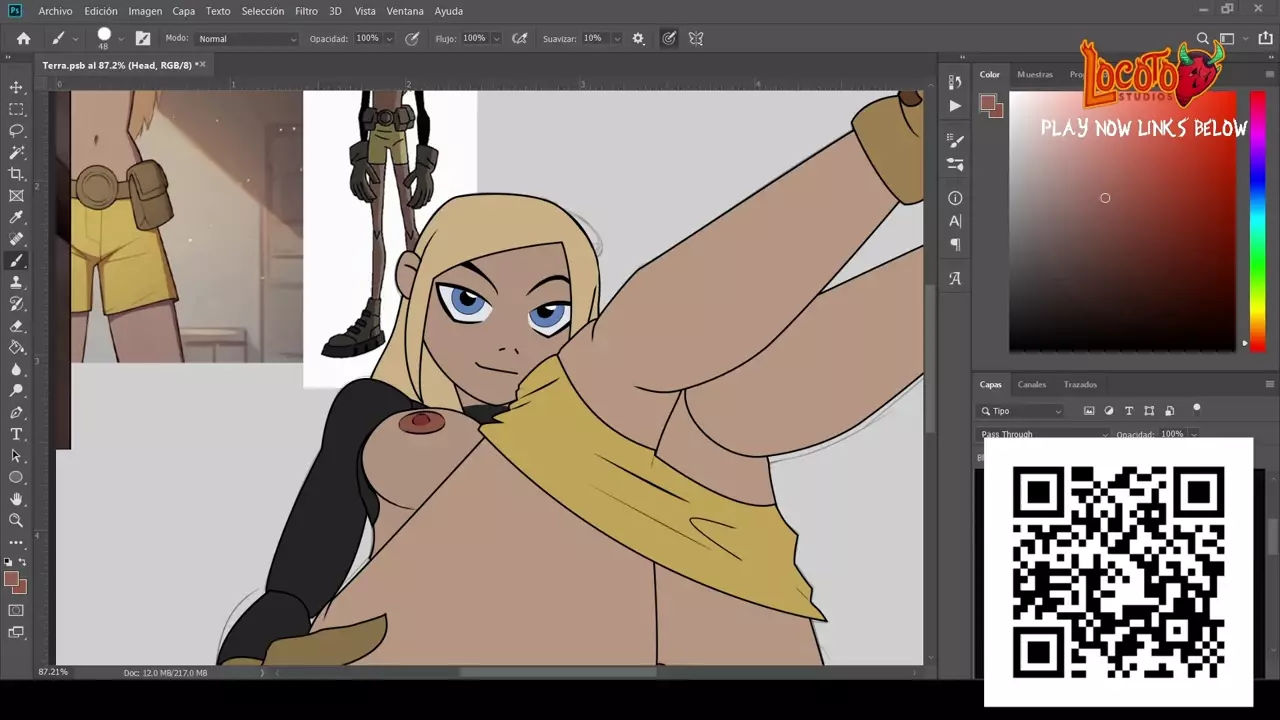Choose the Eyedropper tool
Screen dimensions: 1280x720
point(16,218)
